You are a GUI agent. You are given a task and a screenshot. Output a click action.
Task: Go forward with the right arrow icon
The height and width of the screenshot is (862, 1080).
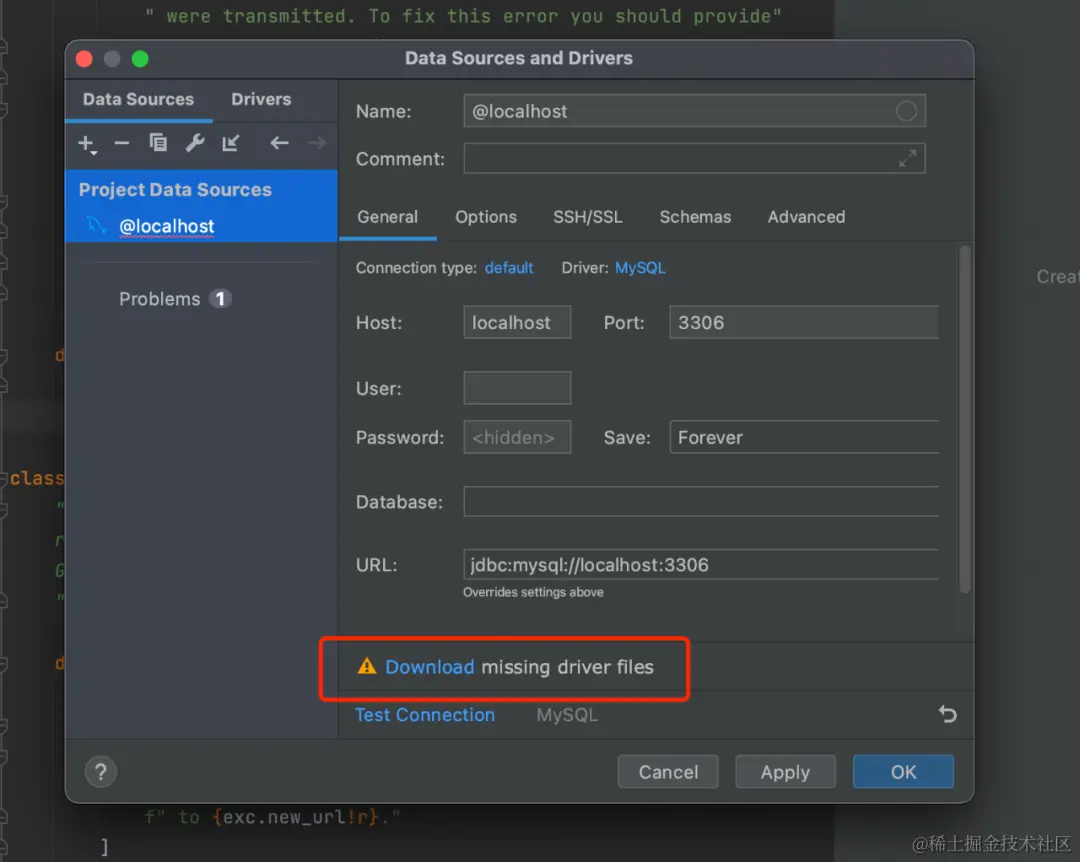click(x=317, y=143)
